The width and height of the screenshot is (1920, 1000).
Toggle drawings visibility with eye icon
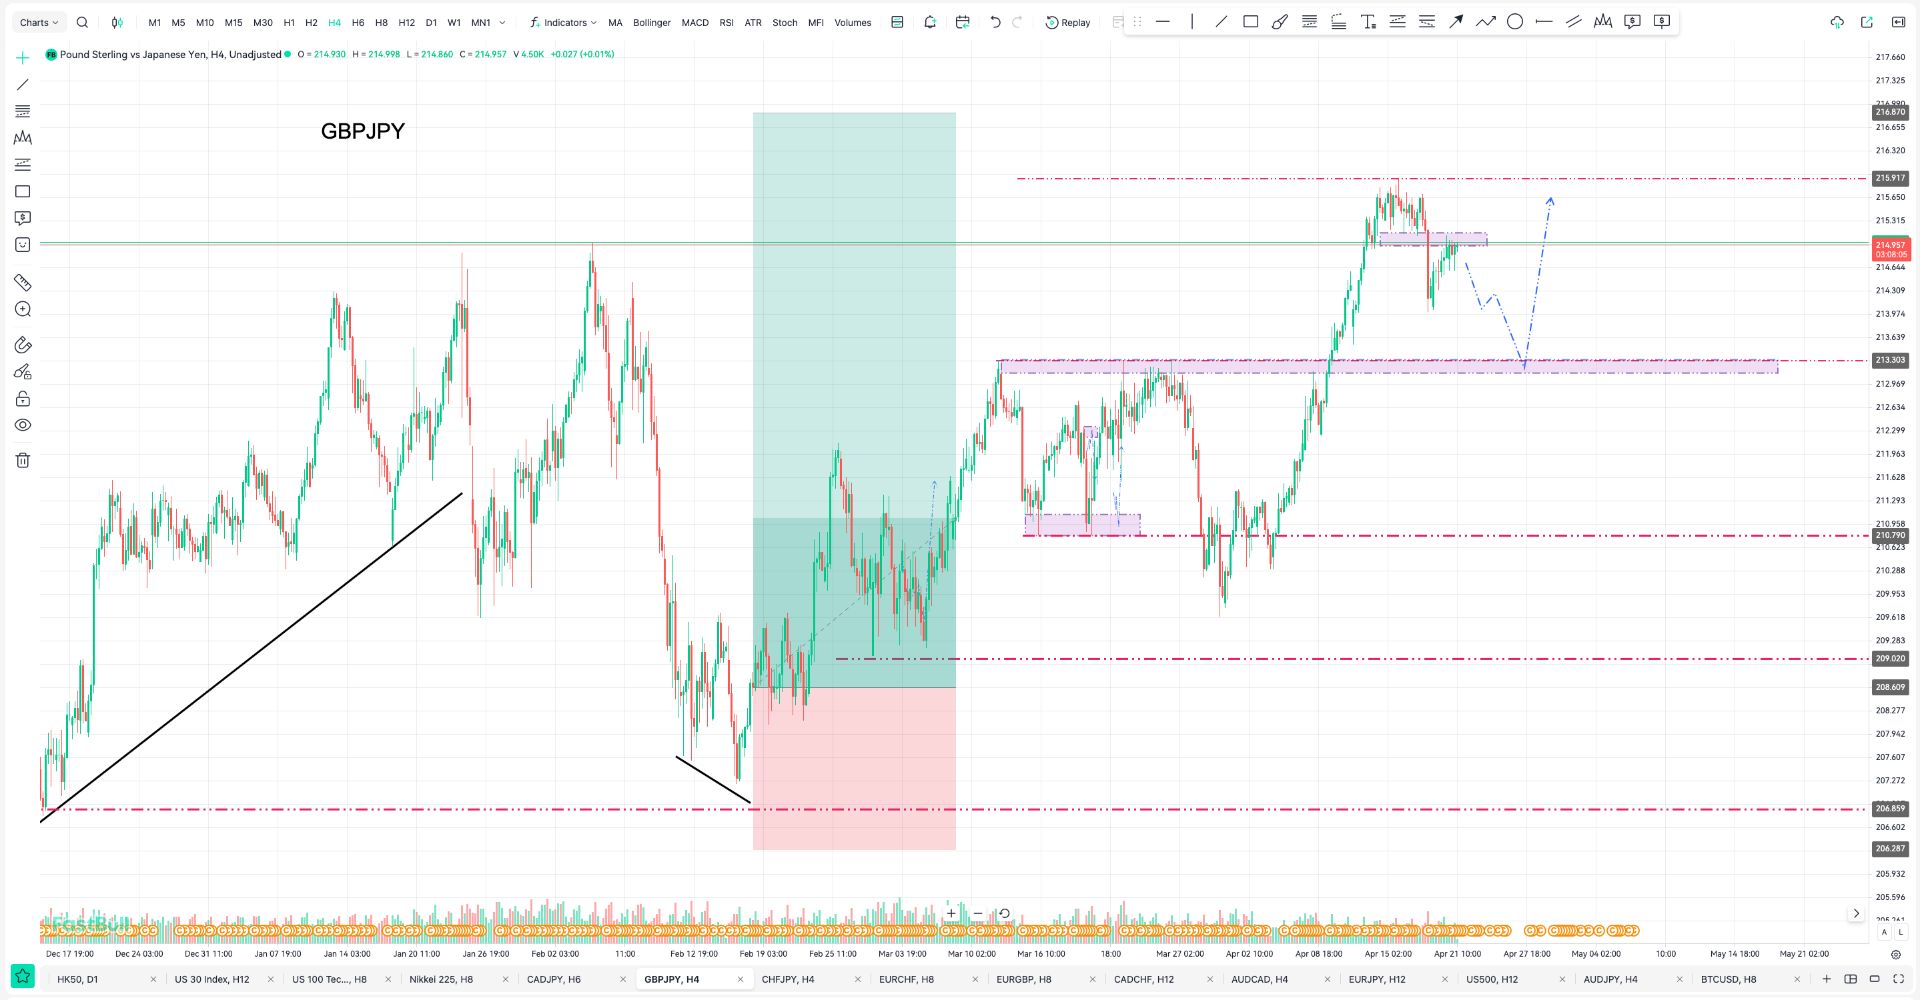pos(22,425)
